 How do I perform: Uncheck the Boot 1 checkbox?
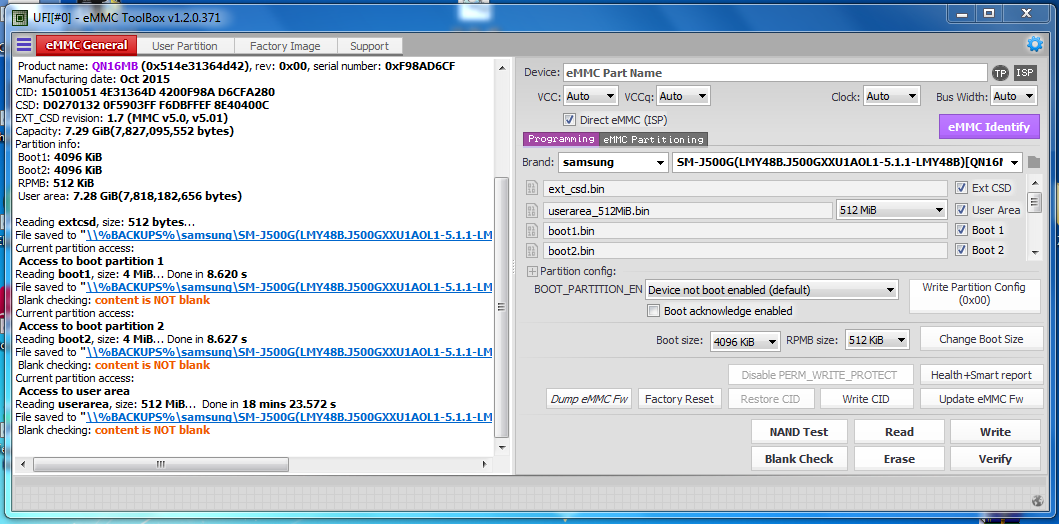tap(961, 230)
